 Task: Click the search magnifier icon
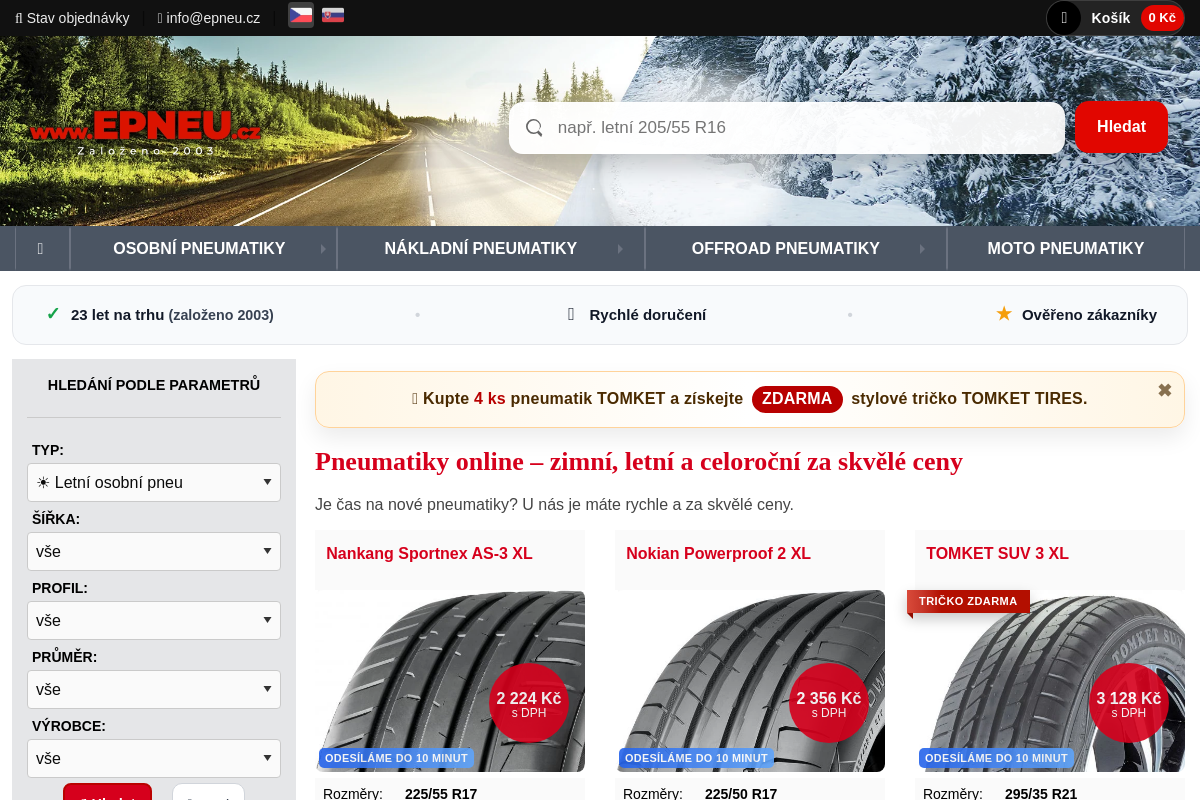(534, 128)
